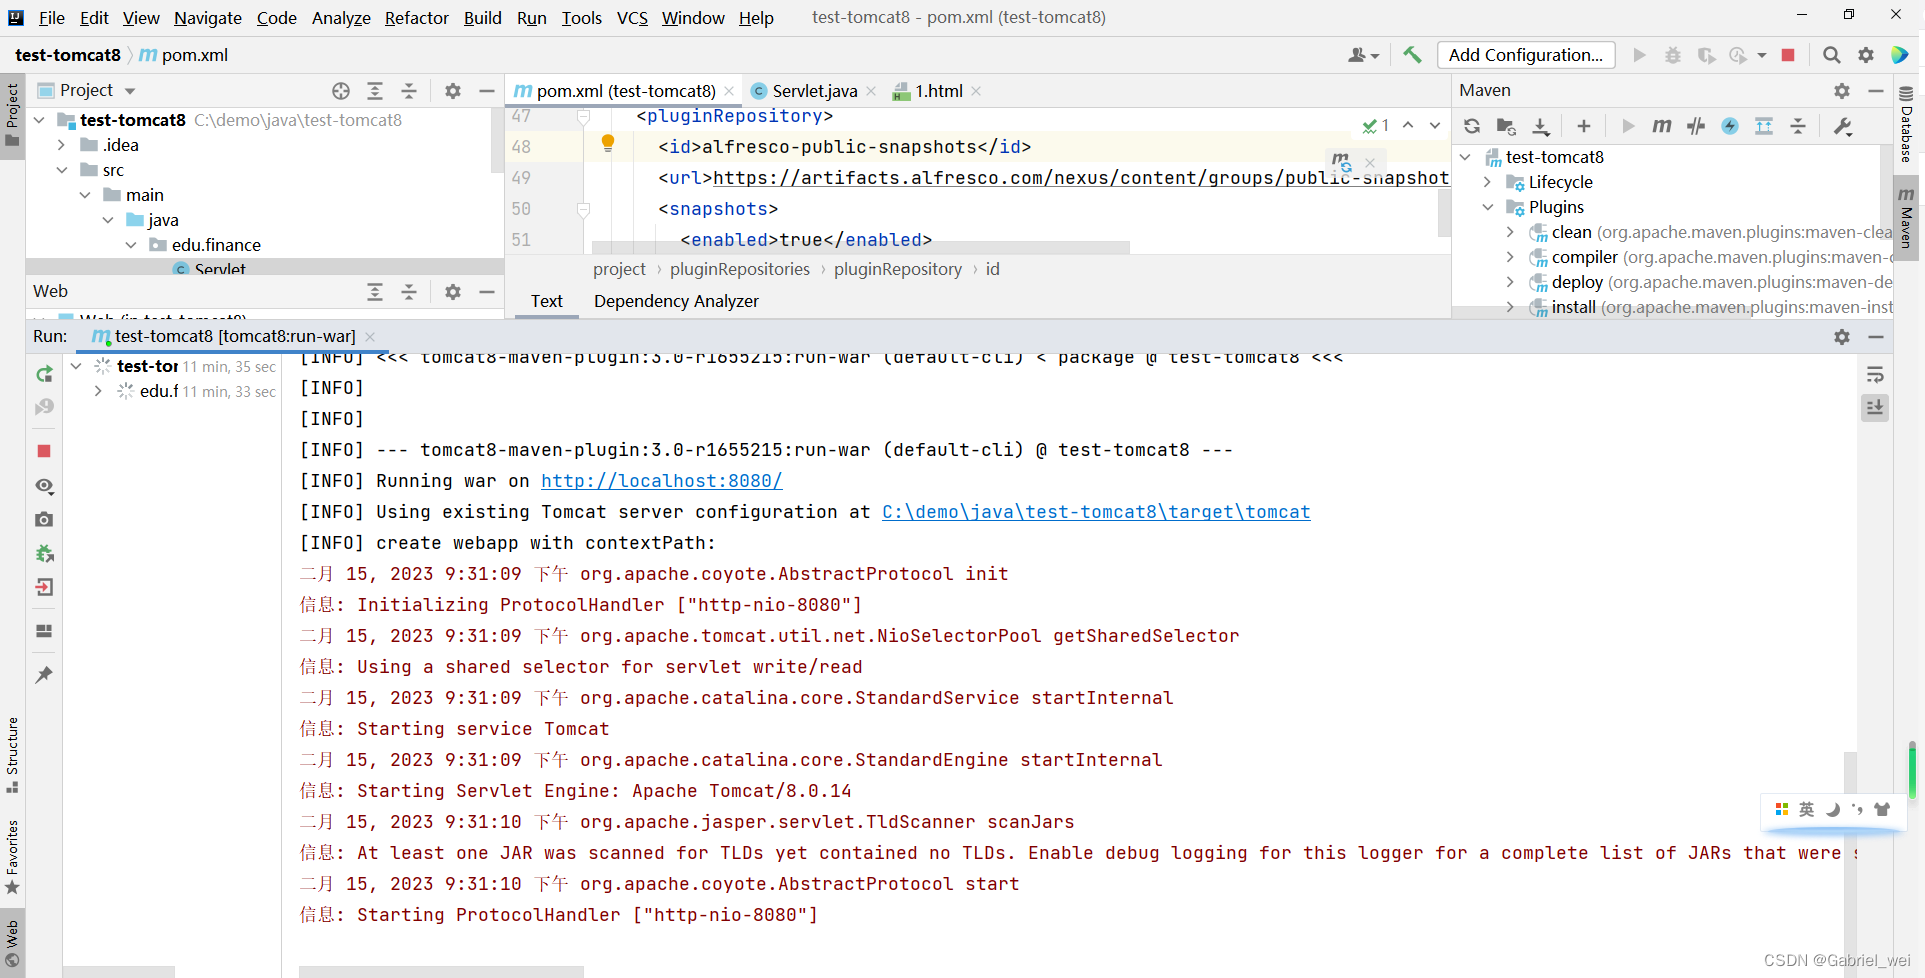This screenshot has height=978, width=1925.
Task: Open the Build menu
Action: coord(483,18)
